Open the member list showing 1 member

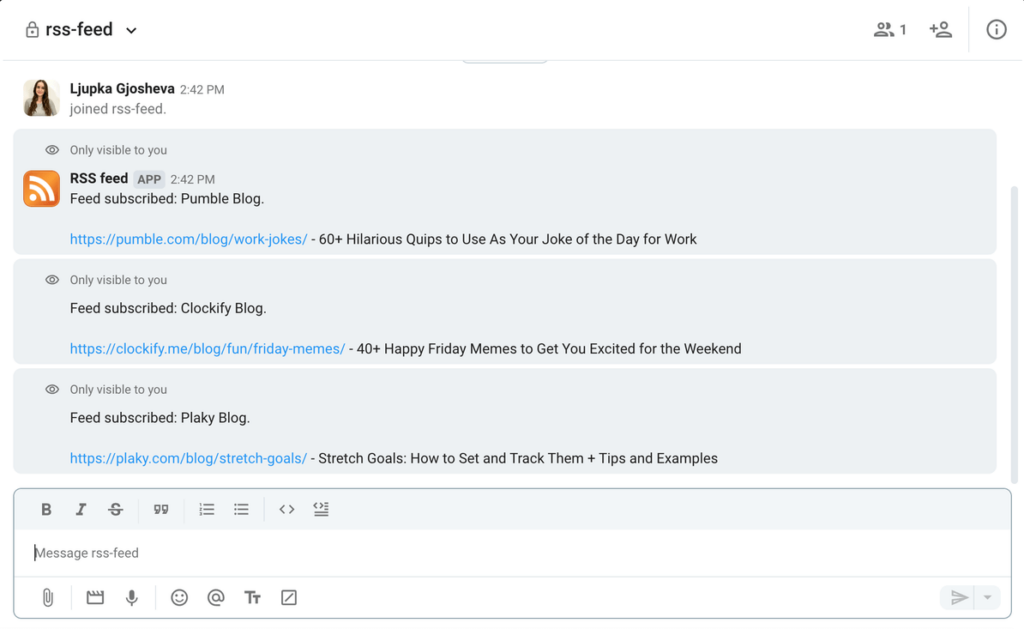[x=888, y=29]
